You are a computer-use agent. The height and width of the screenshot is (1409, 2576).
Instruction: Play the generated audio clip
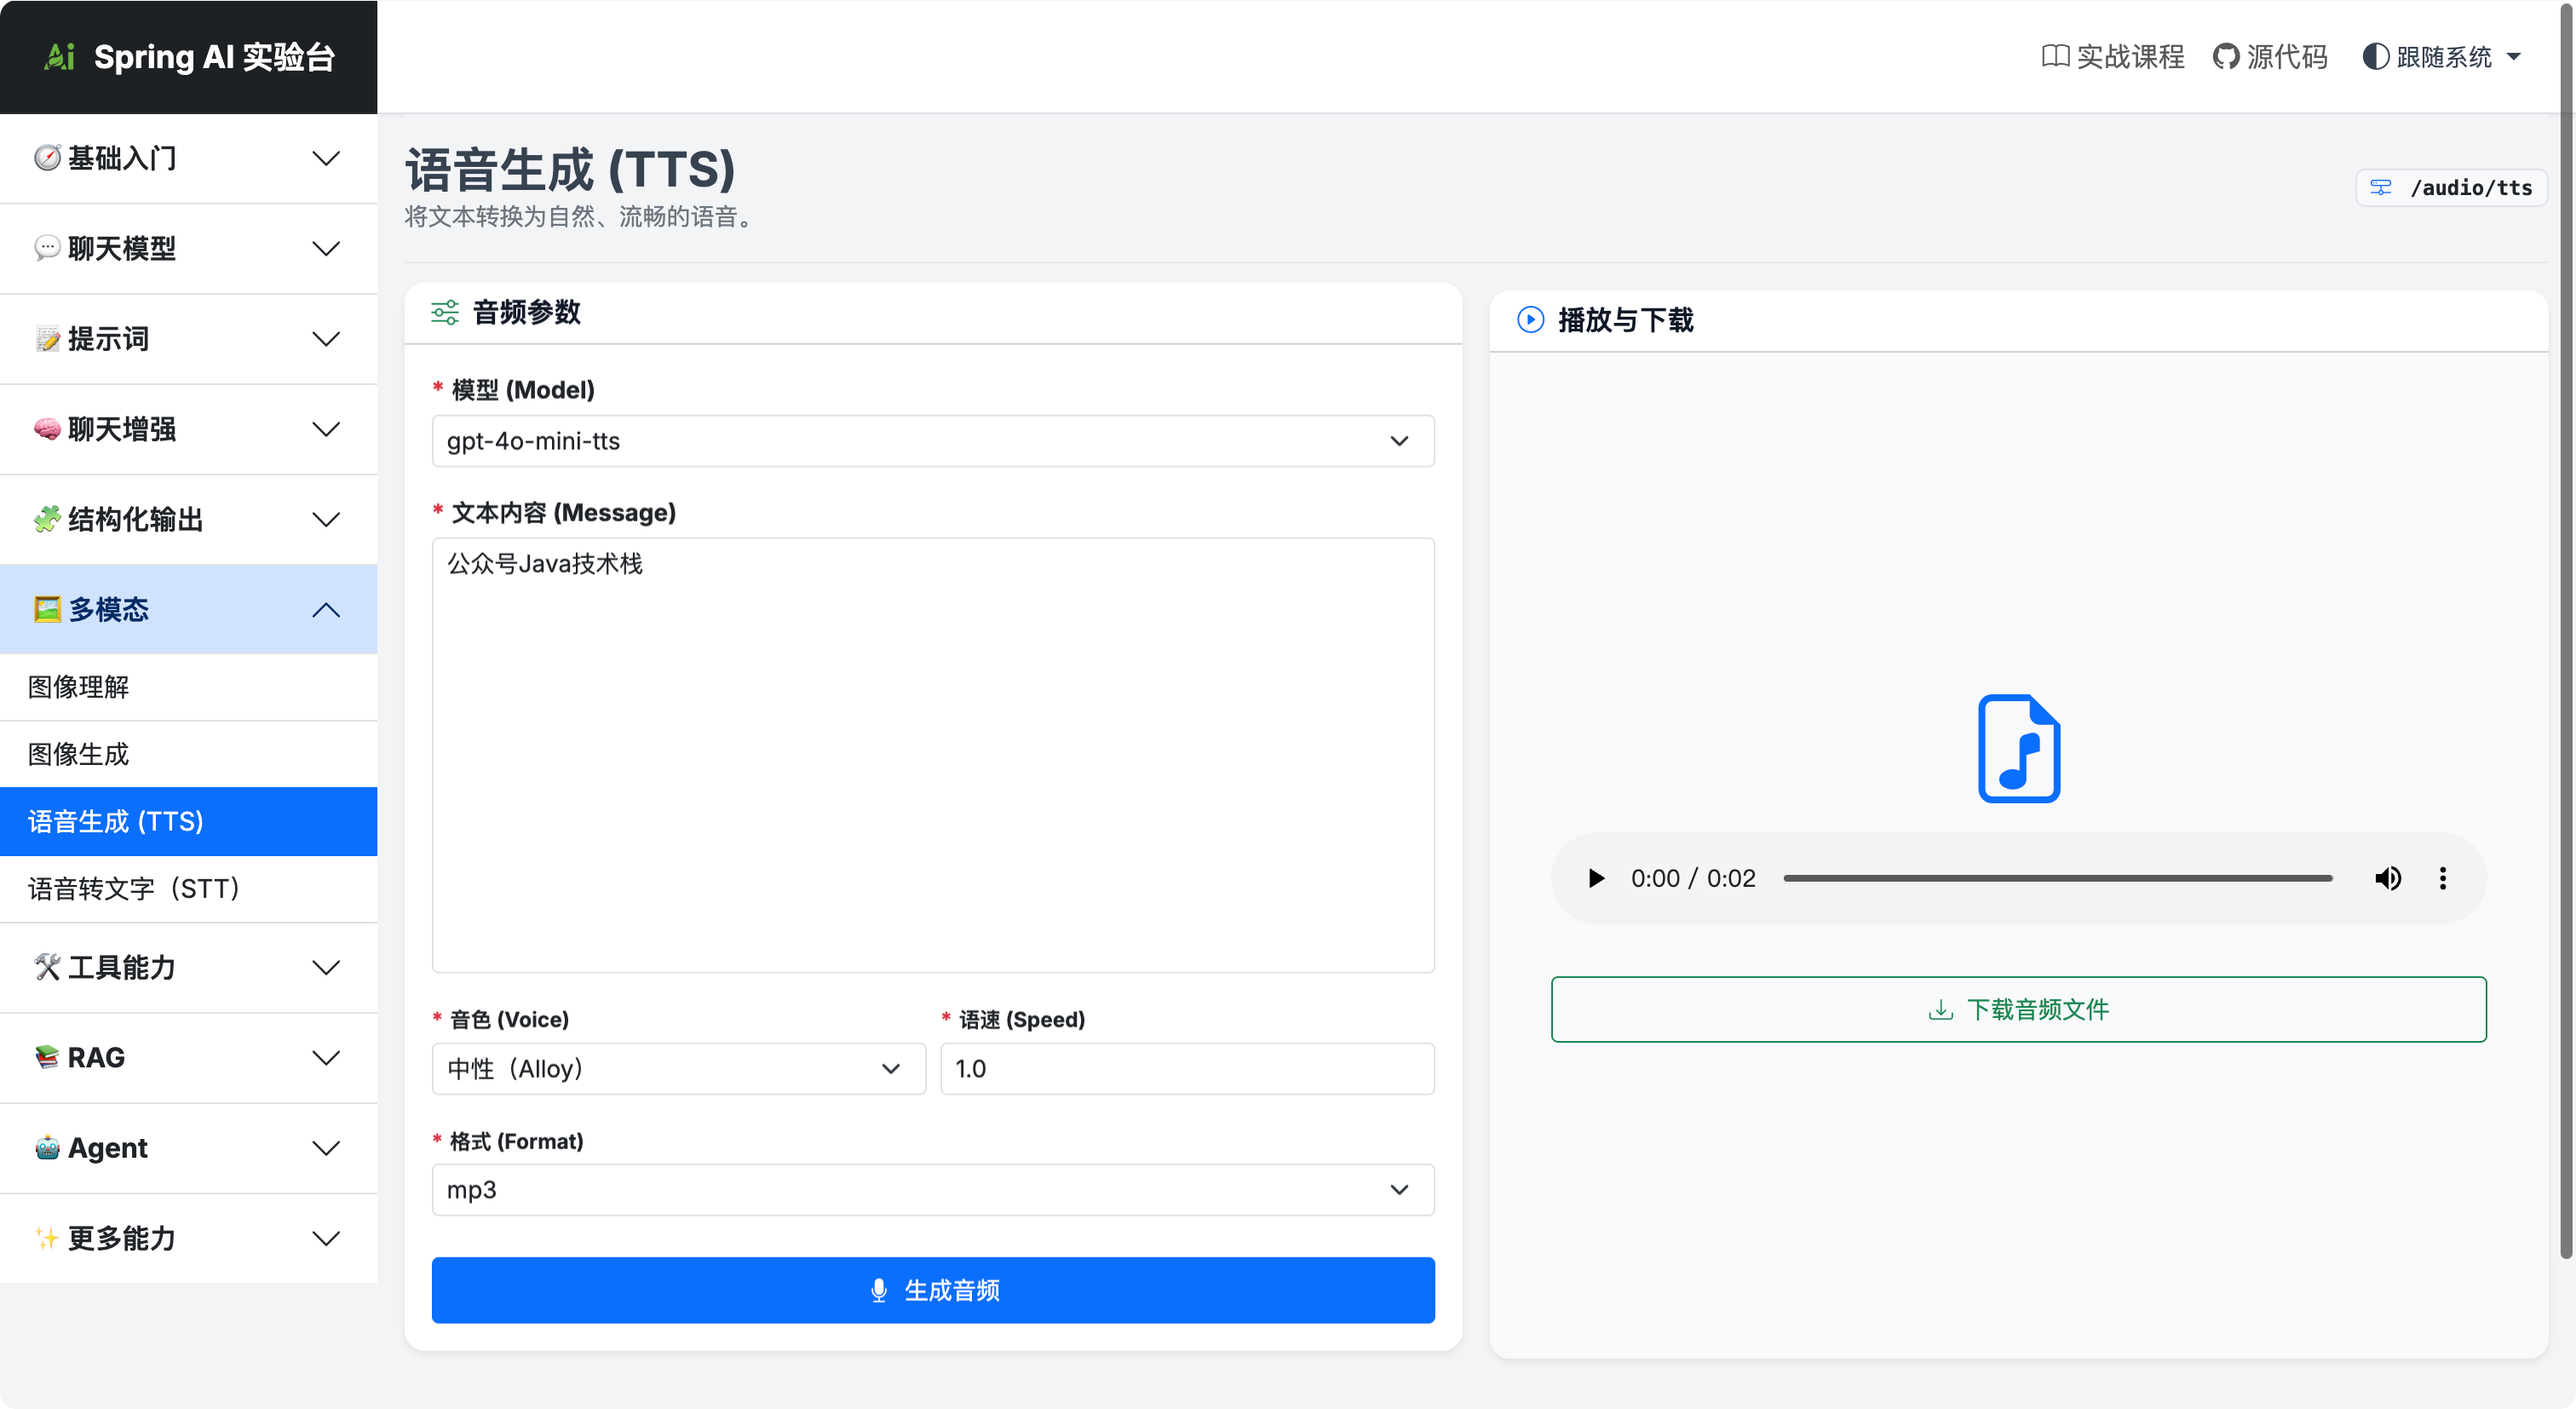1596,878
